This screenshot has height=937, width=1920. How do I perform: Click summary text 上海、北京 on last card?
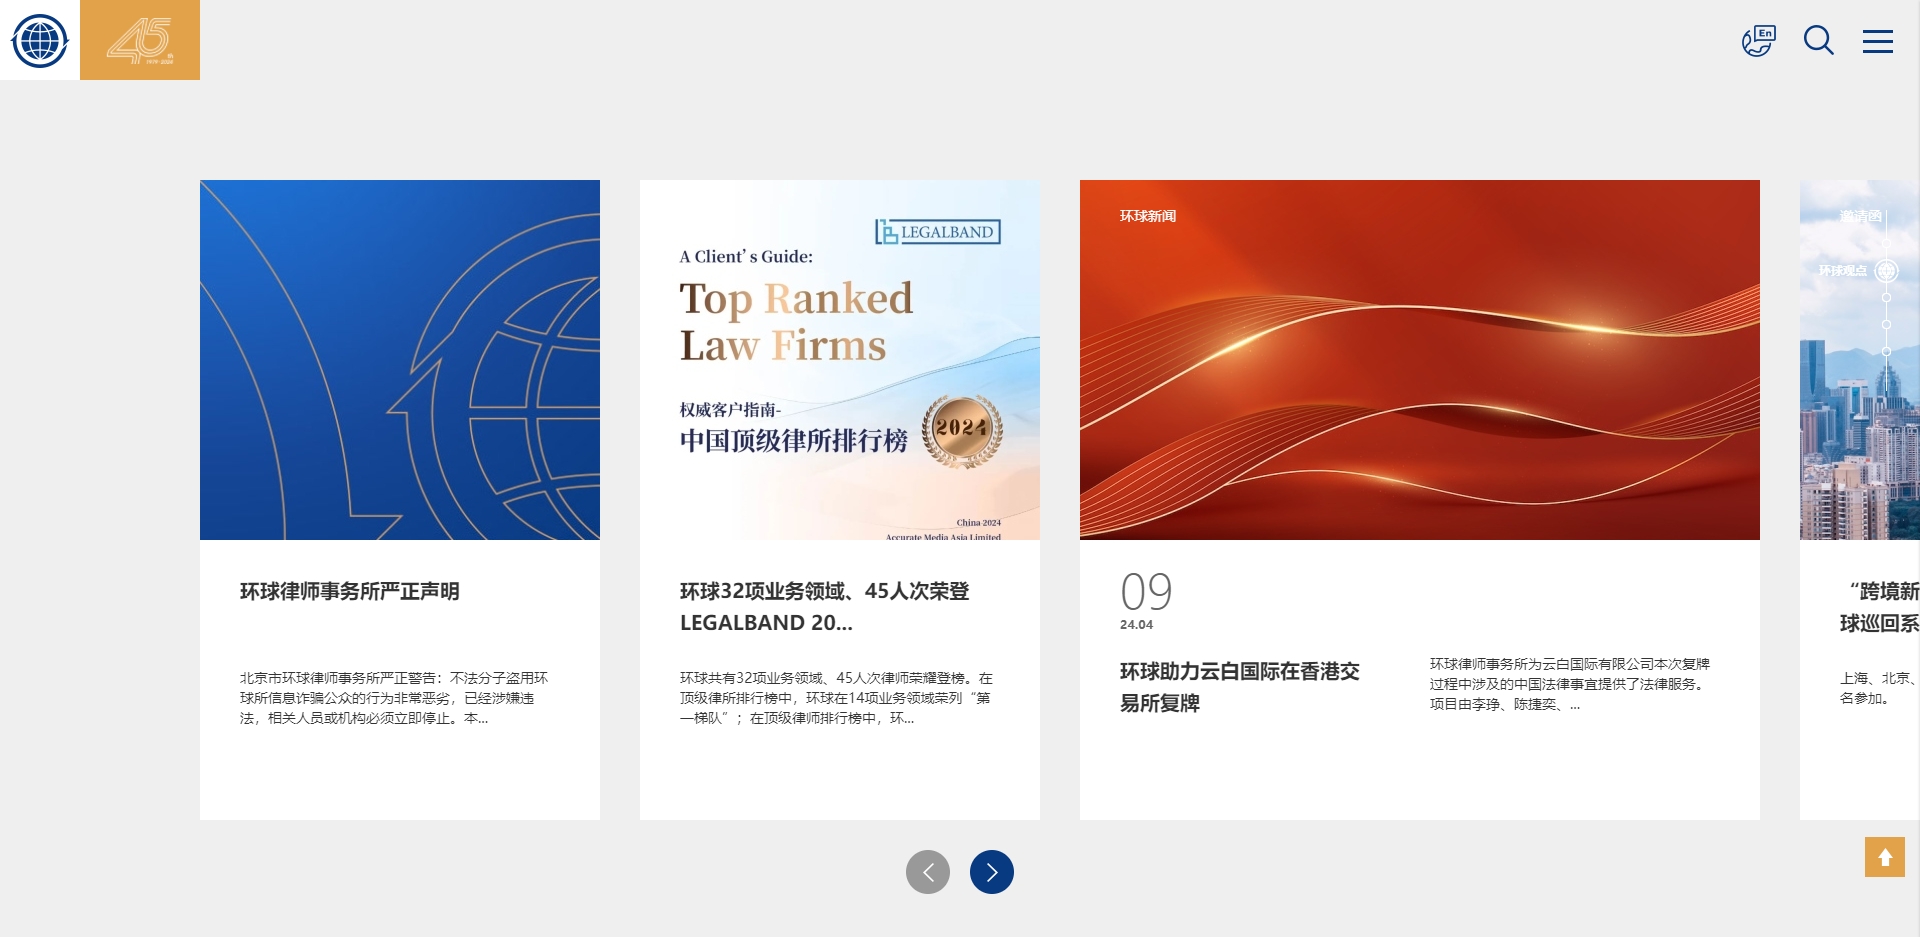tap(1879, 688)
